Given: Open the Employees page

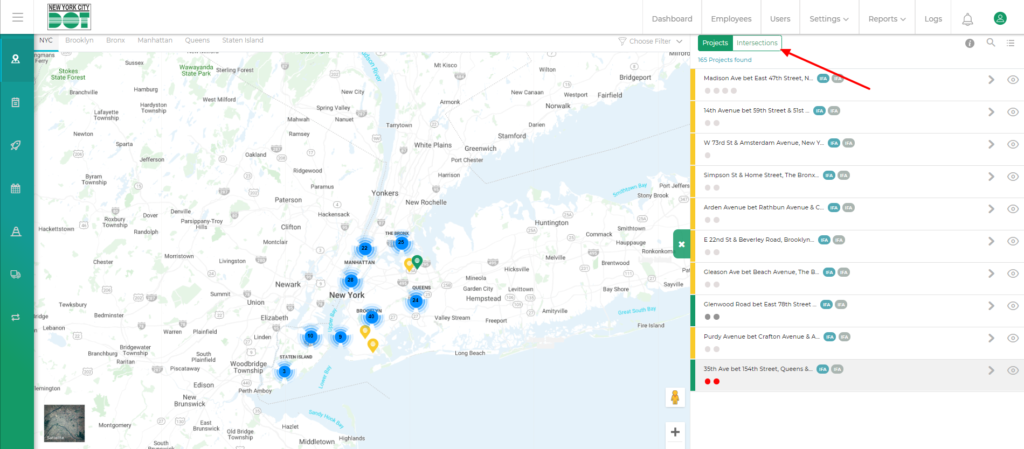Looking at the screenshot, I should (x=731, y=19).
